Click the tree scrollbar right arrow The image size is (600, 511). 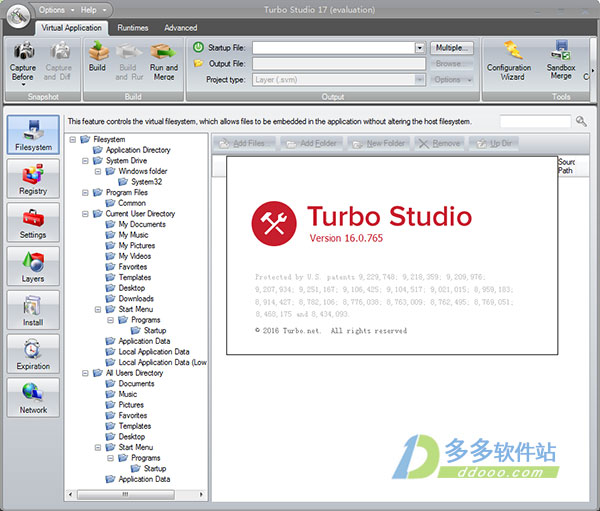[201, 495]
